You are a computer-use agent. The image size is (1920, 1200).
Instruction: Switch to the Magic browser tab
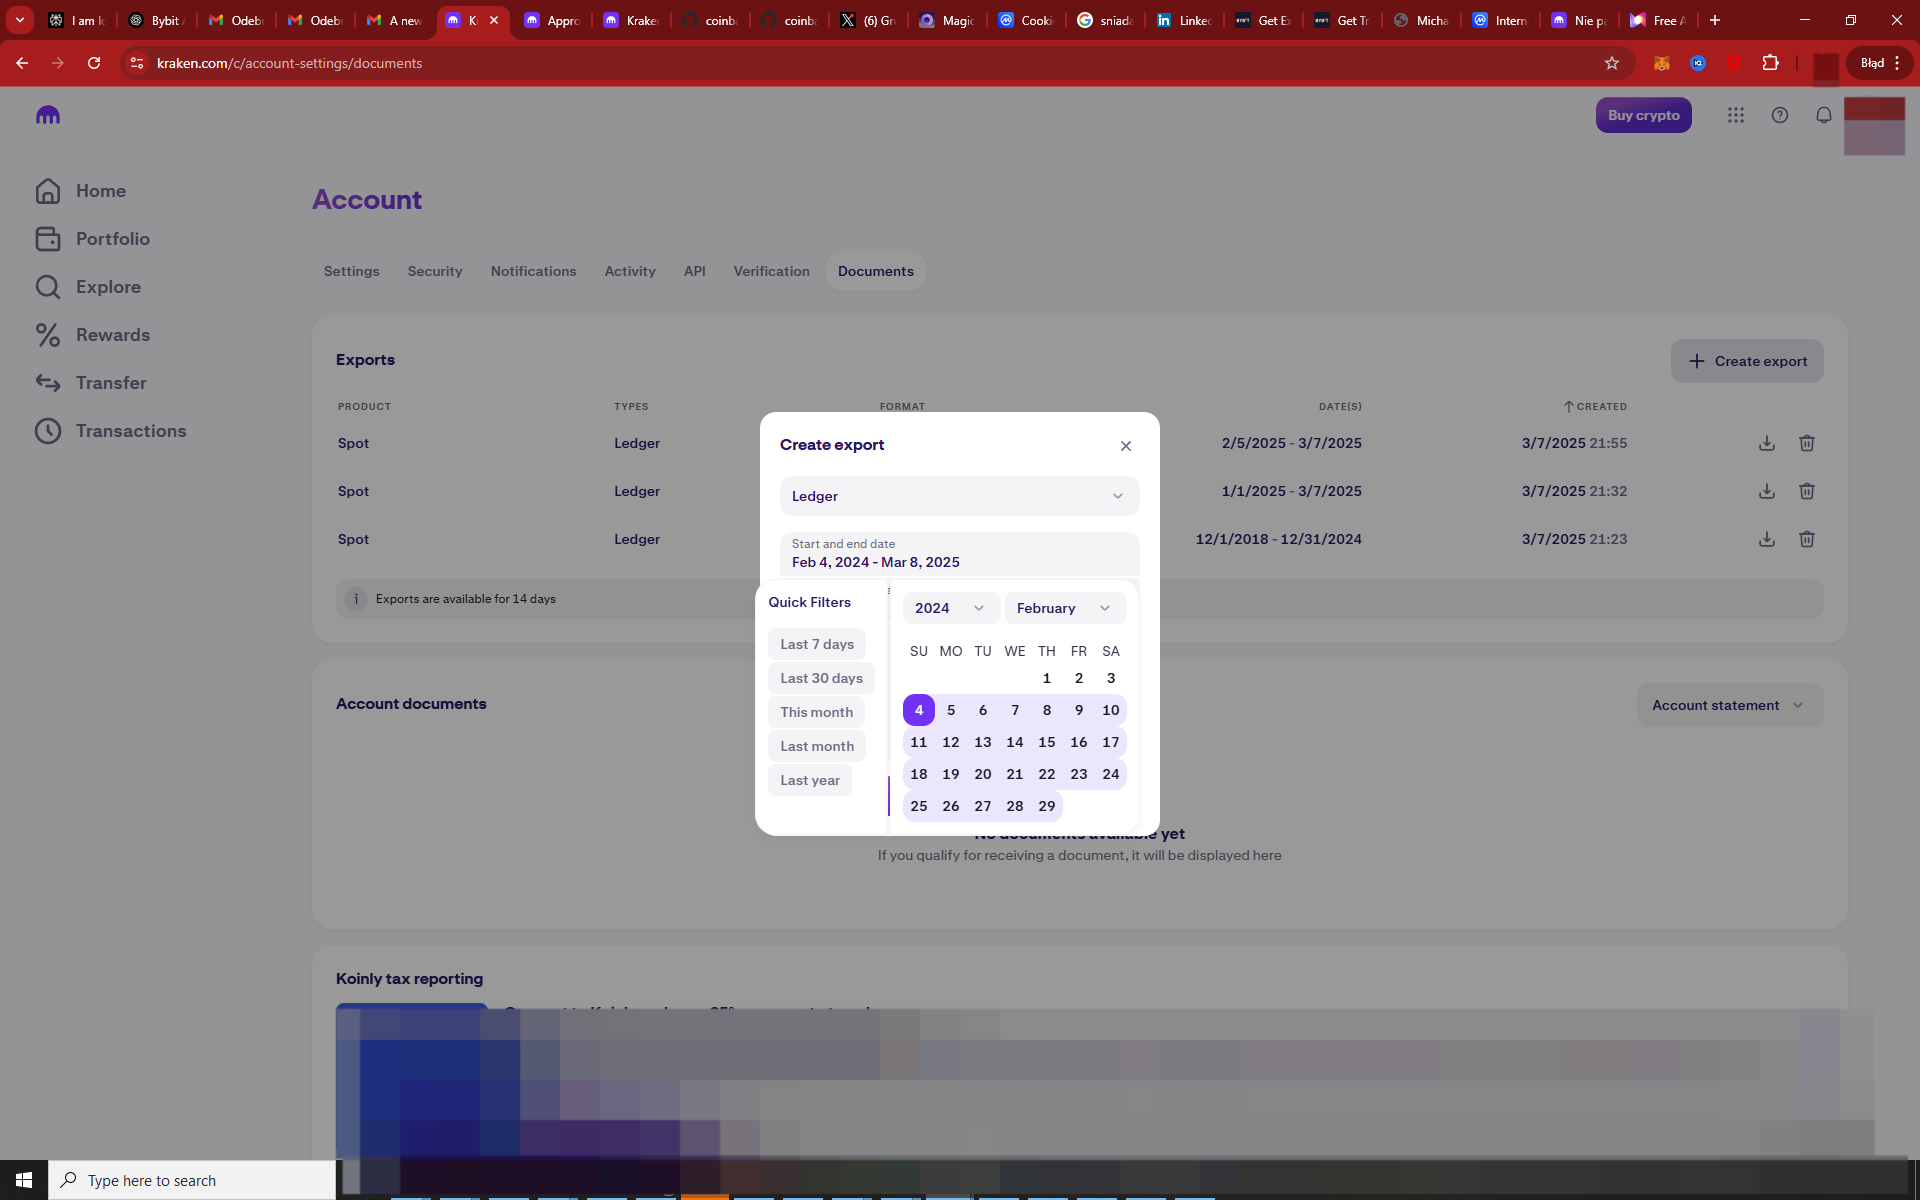click(x=948, y=20)
